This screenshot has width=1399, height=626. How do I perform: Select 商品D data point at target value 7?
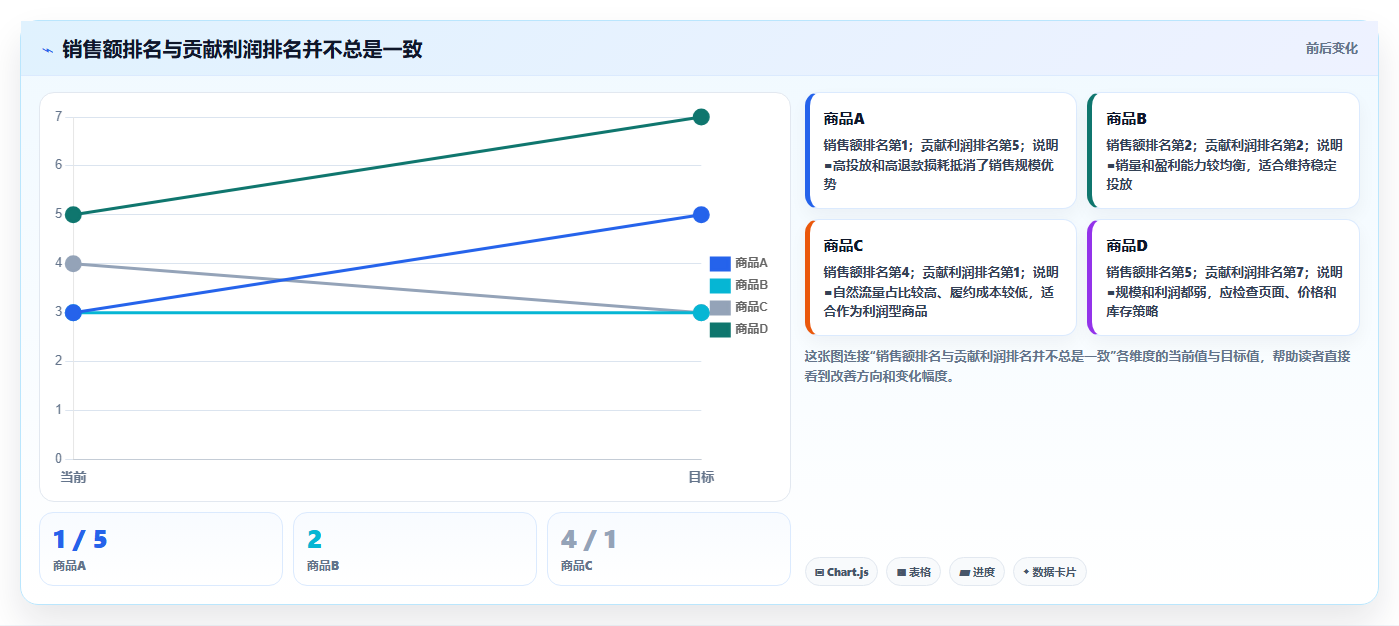pos(701,117)
